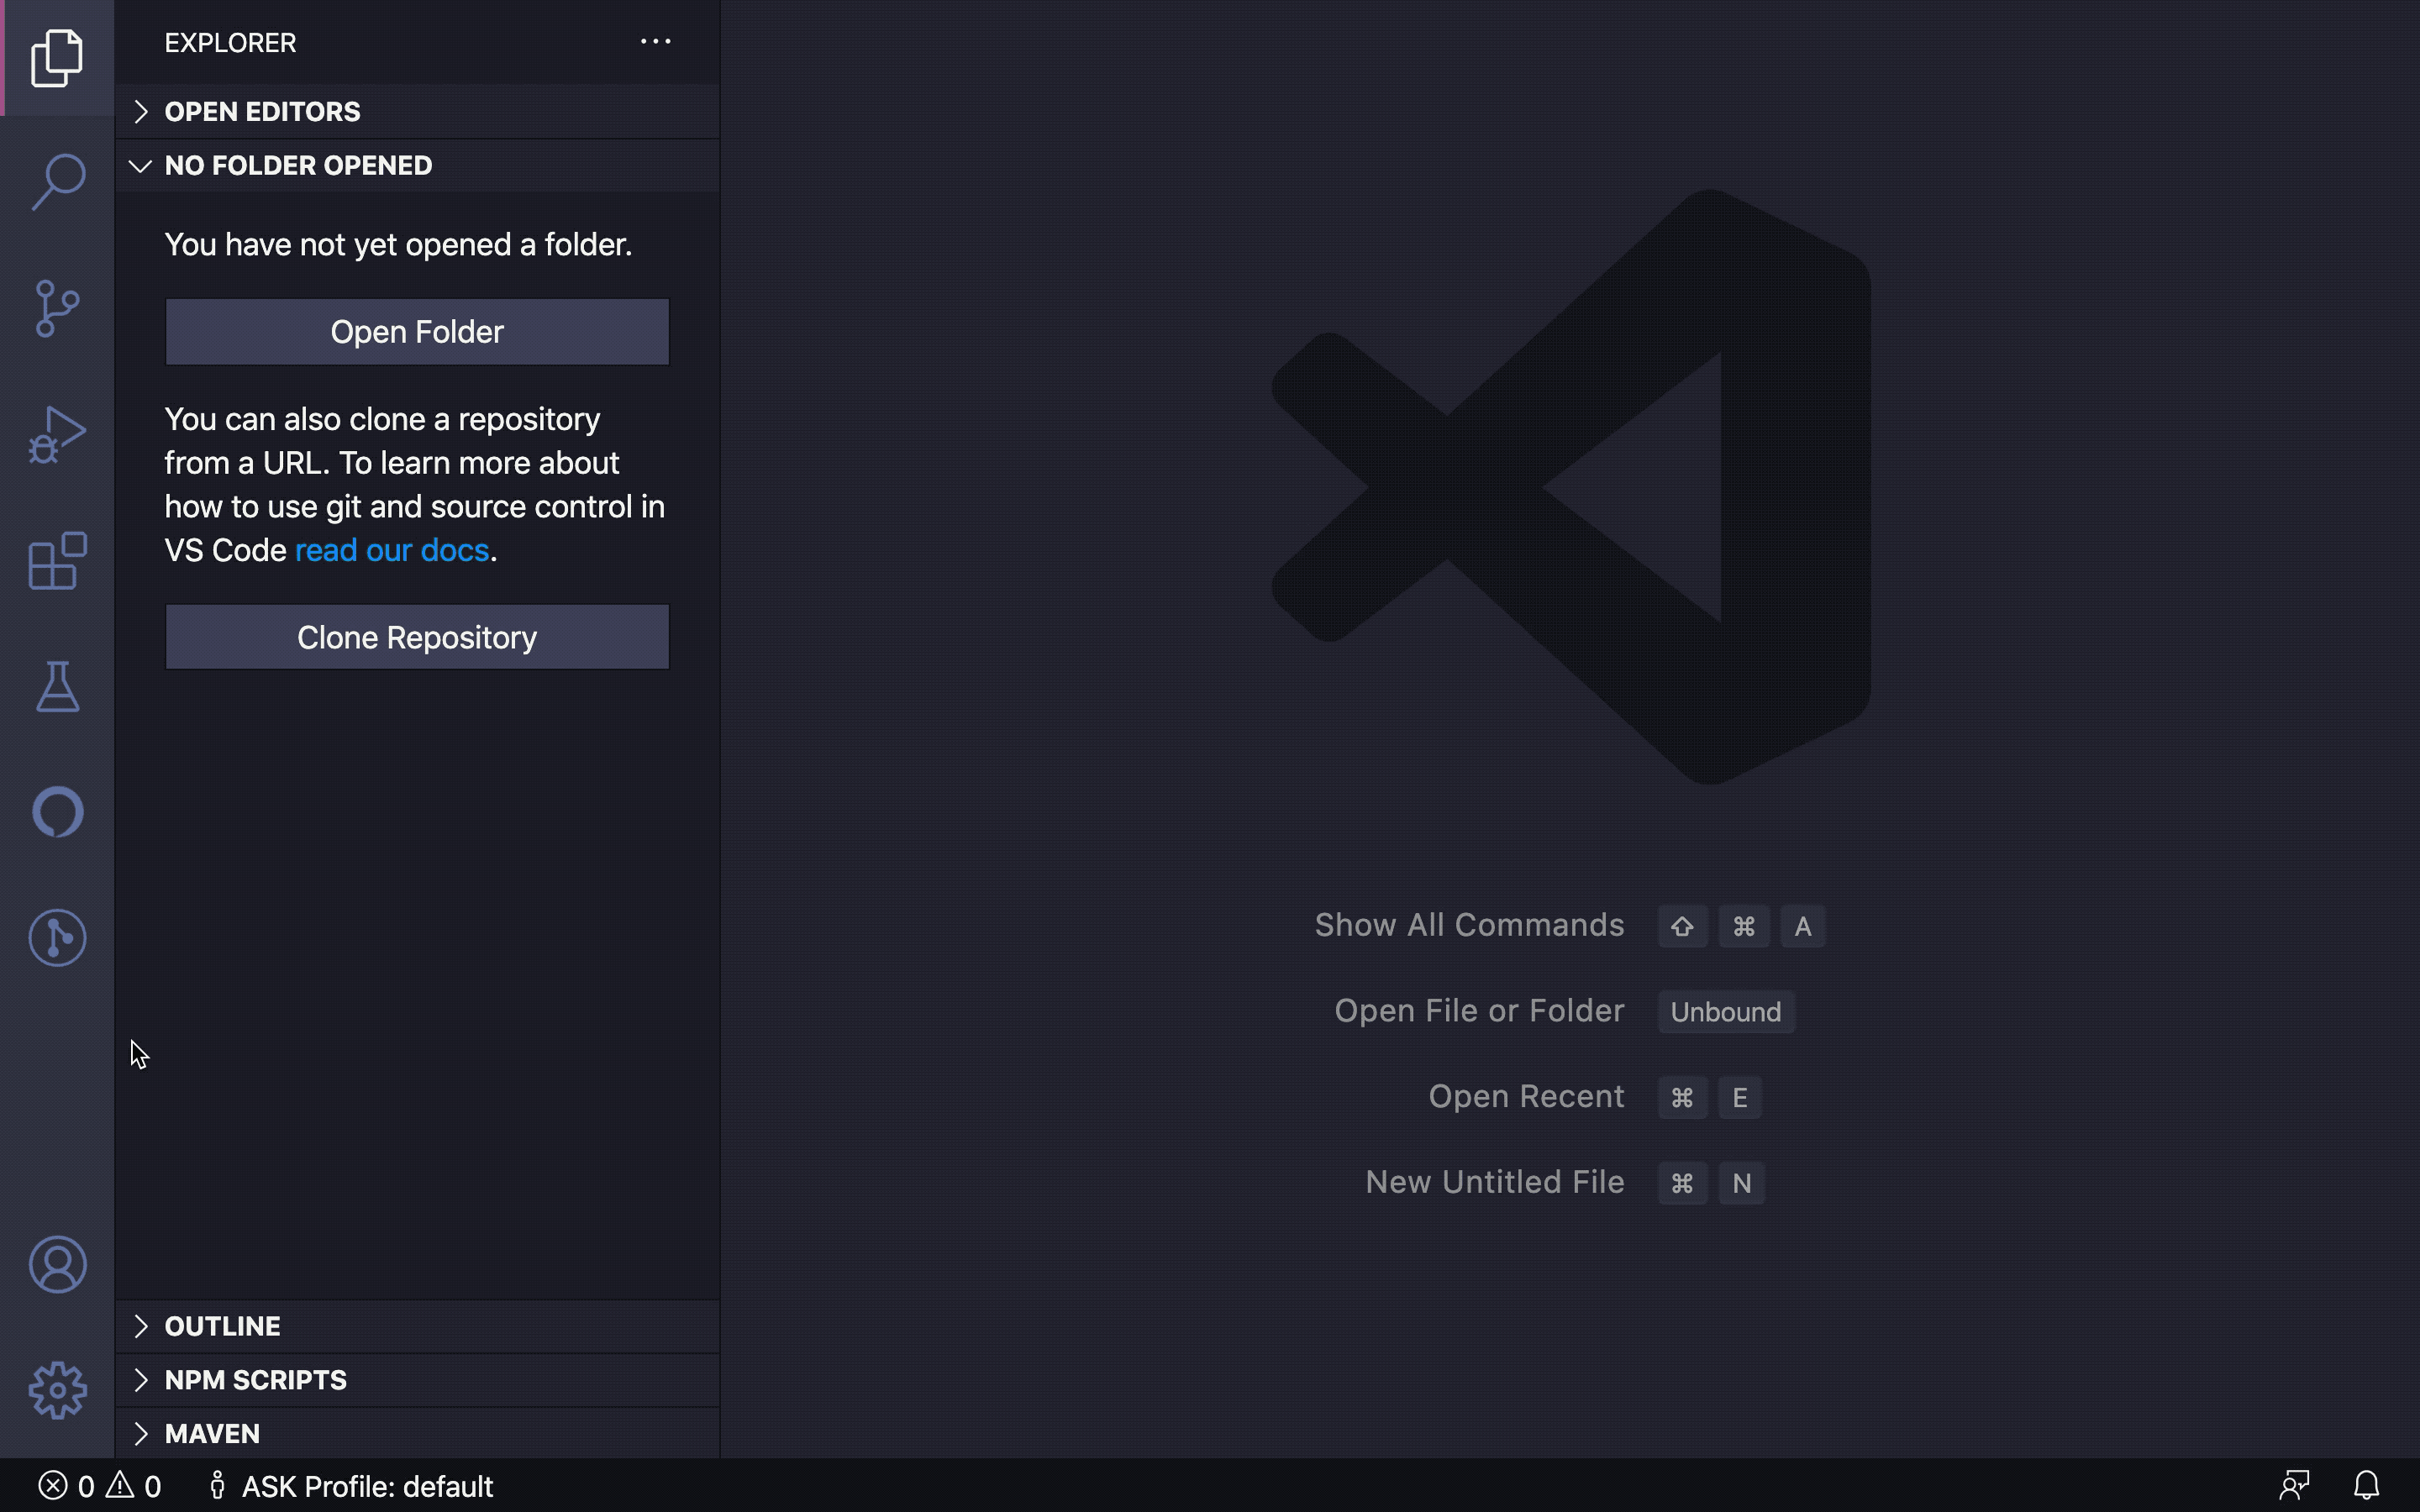Open the Manage gear settings icon
2420x1512 pixels.
click(57, 1390)
